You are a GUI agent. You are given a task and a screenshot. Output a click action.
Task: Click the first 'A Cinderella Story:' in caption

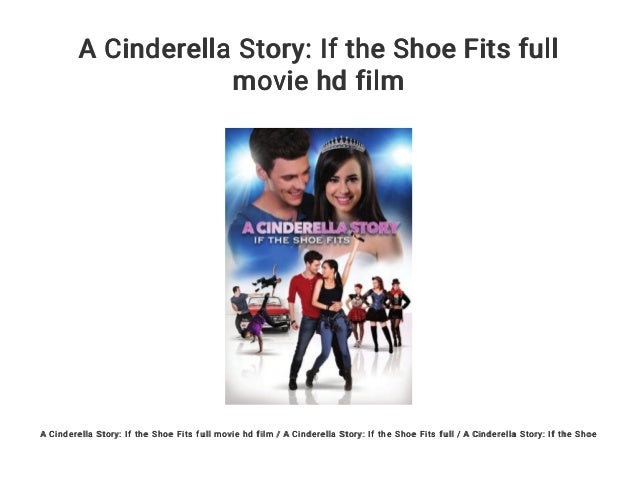[81, 434]
